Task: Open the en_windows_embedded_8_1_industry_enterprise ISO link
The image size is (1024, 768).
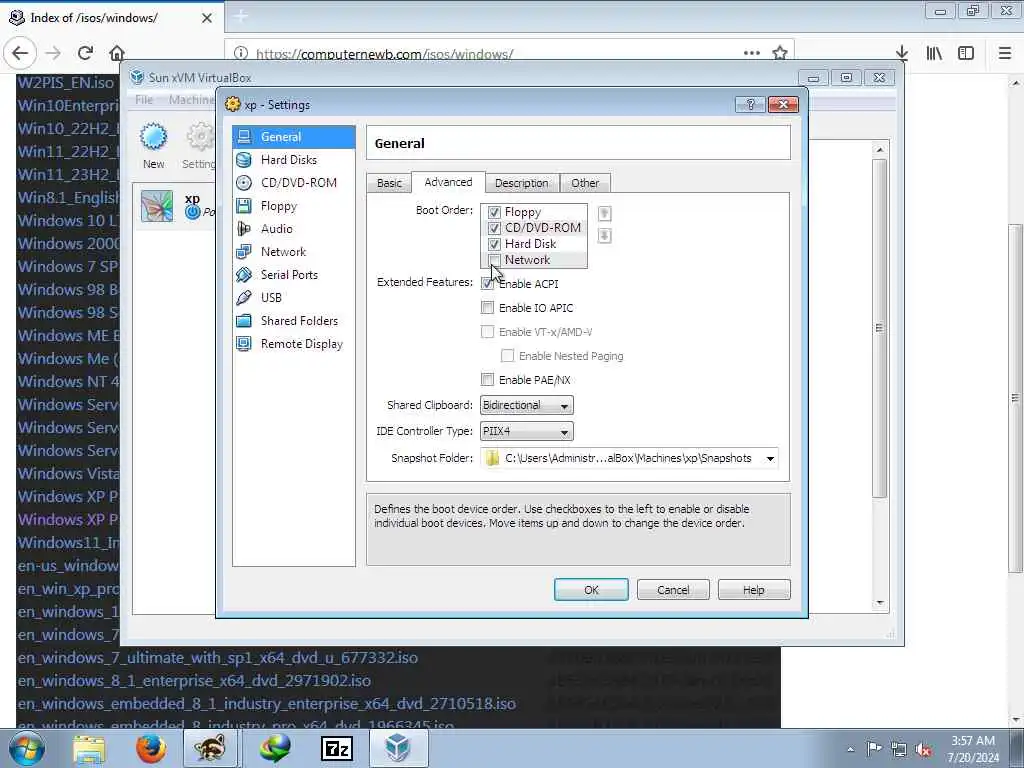Action: [x=266, y=703]
